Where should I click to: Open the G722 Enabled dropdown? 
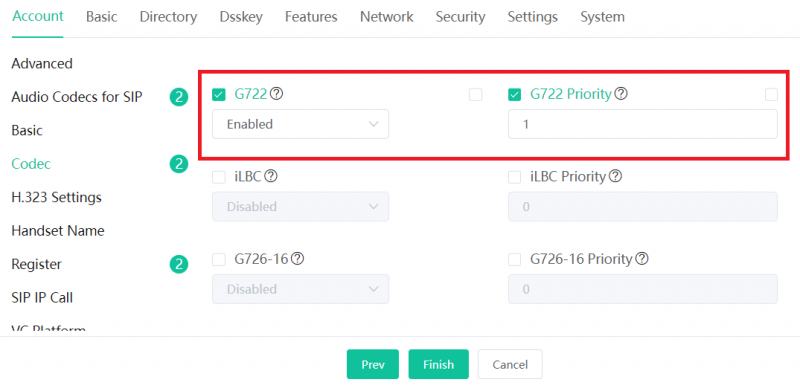(301, 124)
